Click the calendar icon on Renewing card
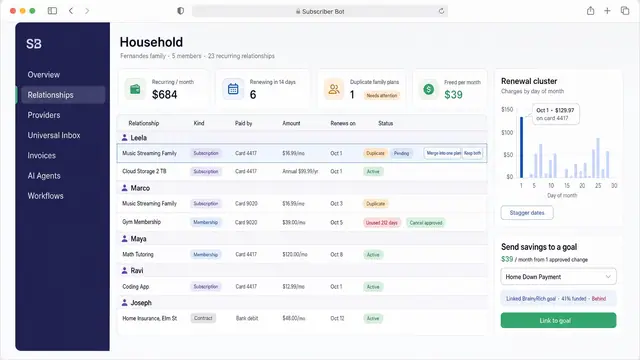The height and width of the screenshot is (360, 640). (x=233, y=89)
